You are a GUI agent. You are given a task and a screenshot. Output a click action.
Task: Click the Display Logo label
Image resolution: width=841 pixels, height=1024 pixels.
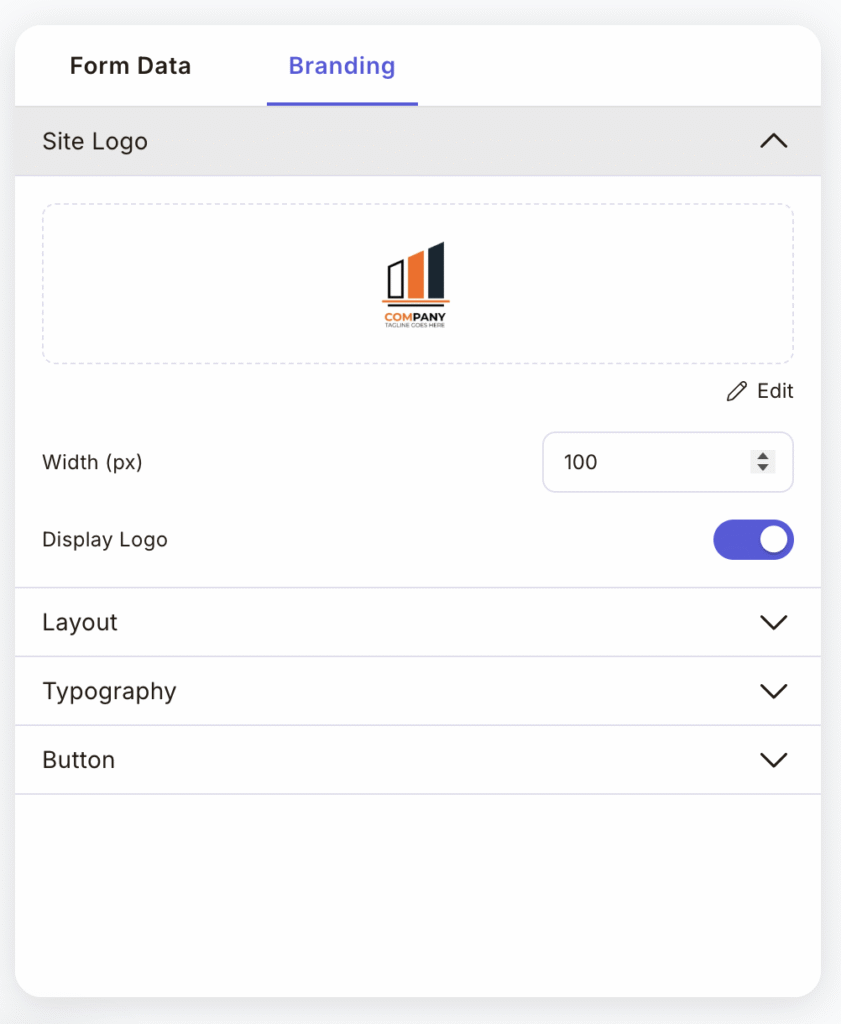[105, 540]
